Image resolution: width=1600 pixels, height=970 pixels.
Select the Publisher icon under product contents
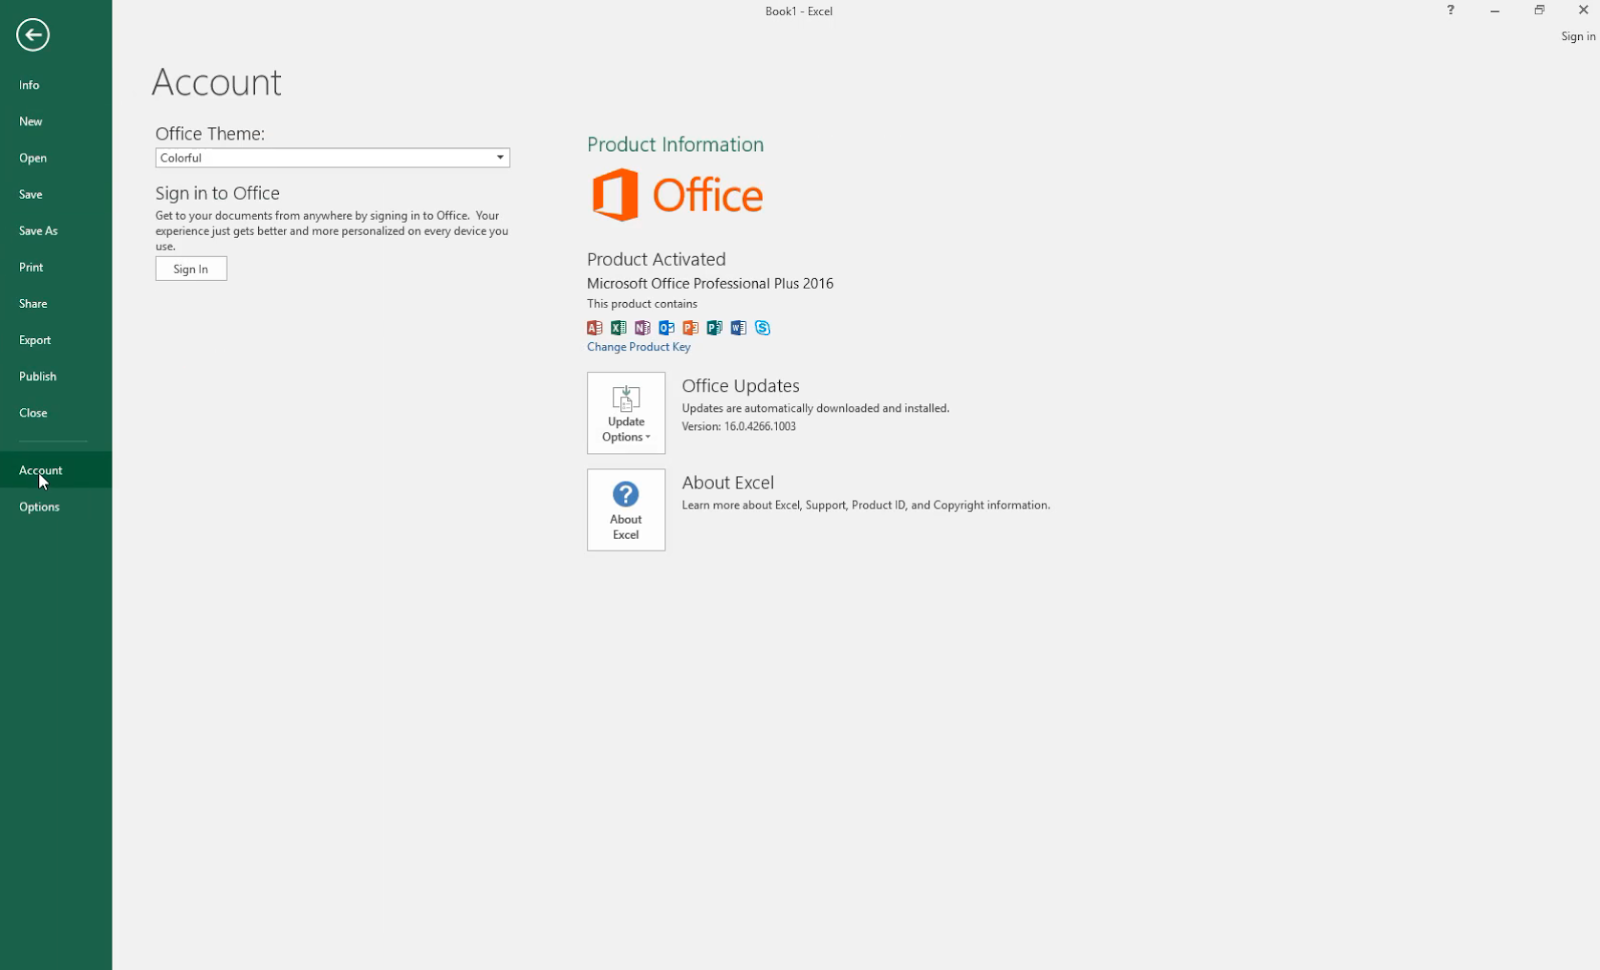tap(714, 327)
